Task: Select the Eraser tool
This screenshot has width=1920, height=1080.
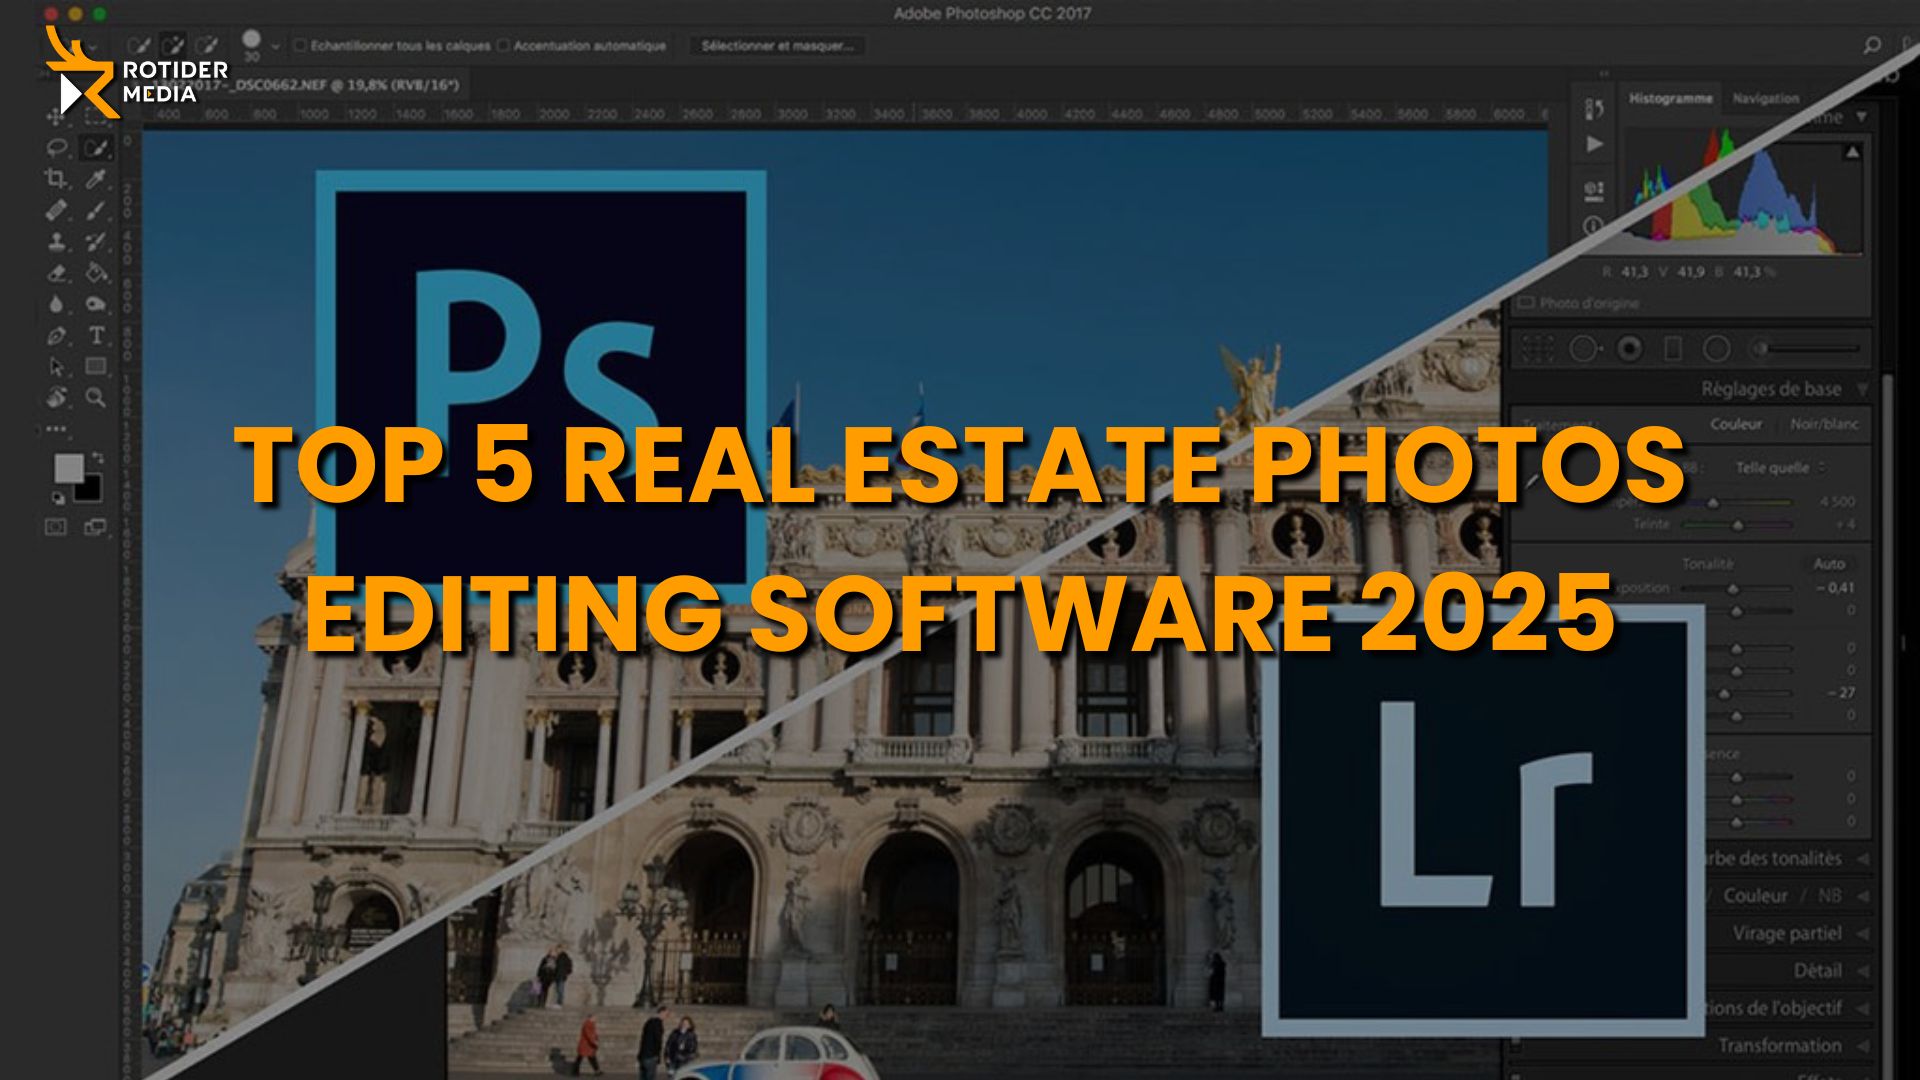Action: point(57,272)
